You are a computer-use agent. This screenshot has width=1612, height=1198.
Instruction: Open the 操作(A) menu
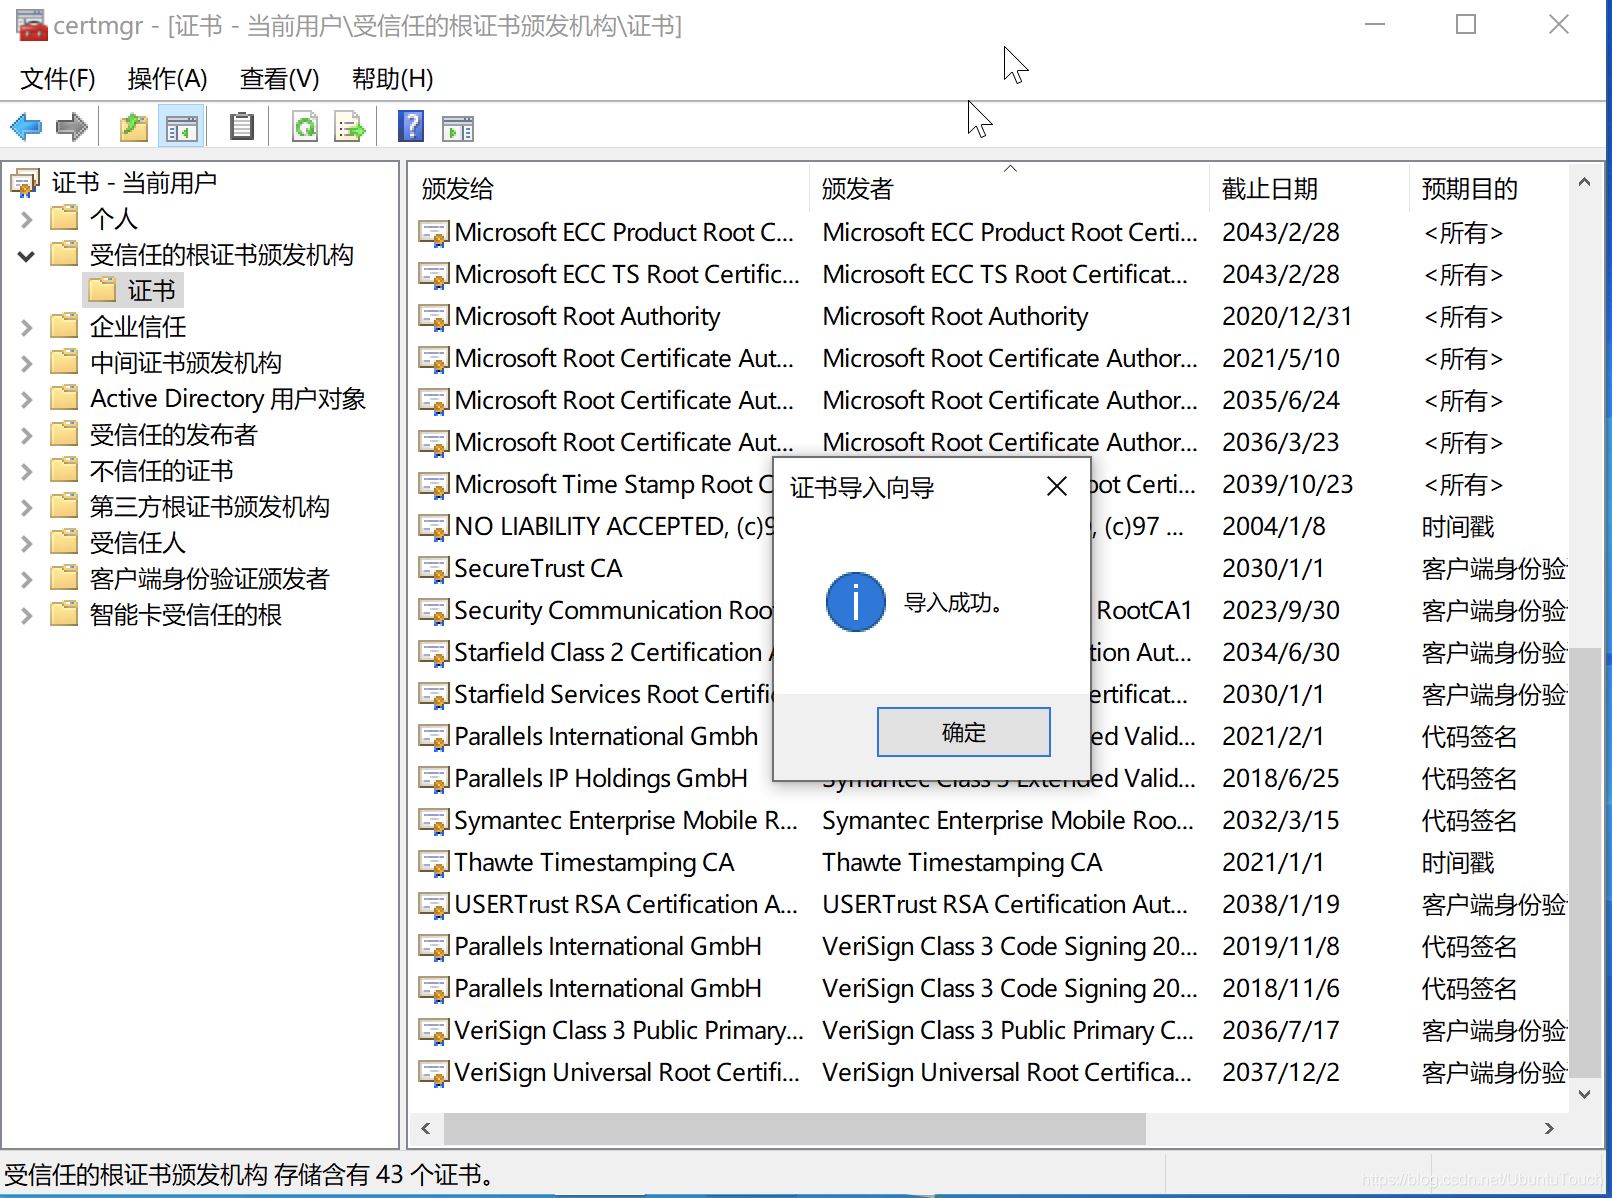pyautogui.click(x=167, y=79)
